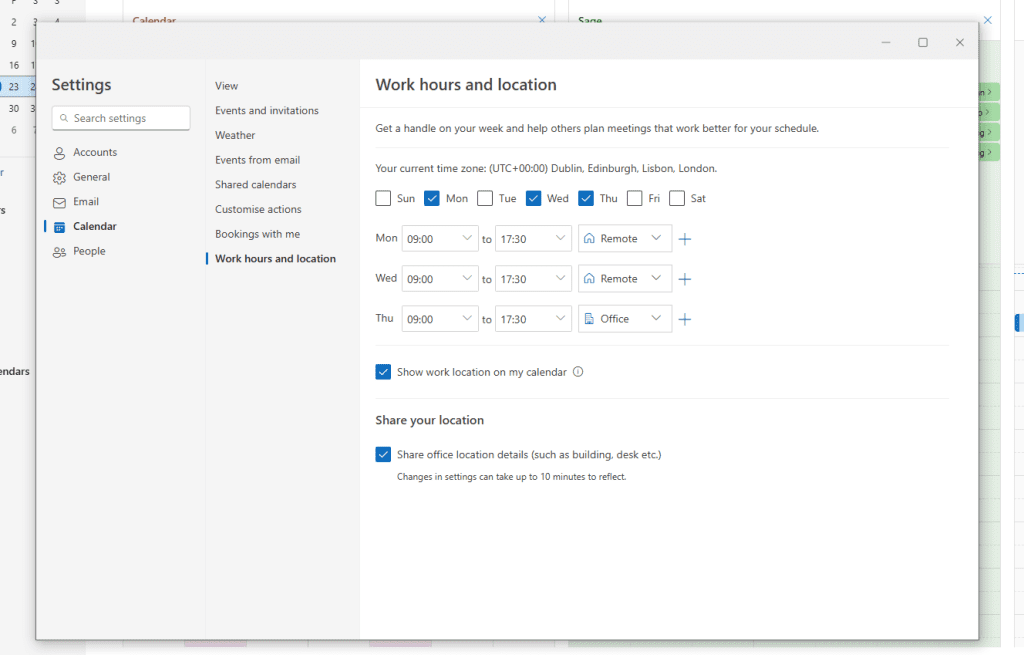Tick the Fri workday checkbox
1024x655 pixels.
click(635, 198)
